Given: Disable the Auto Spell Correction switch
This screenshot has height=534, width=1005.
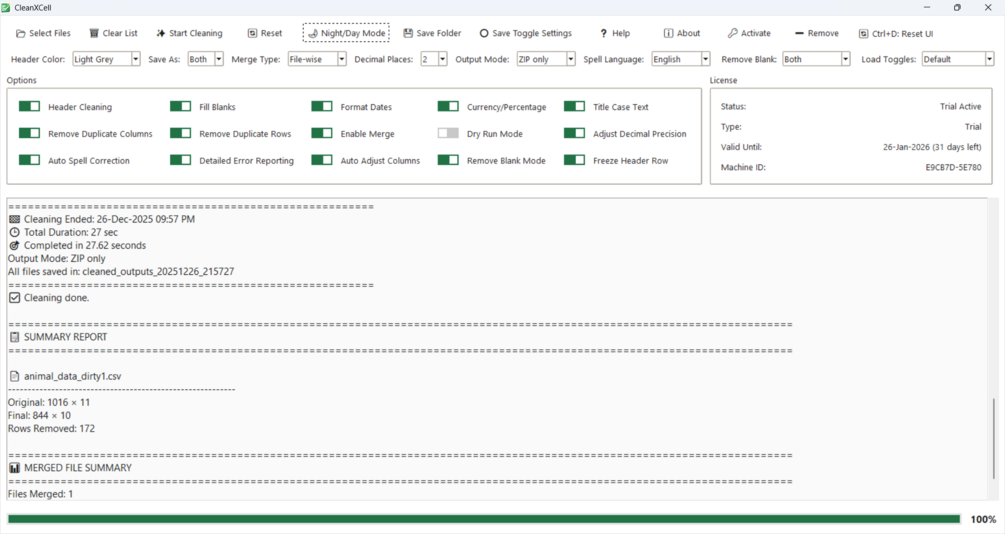Looking at the screenshot, I should (29, 160).
